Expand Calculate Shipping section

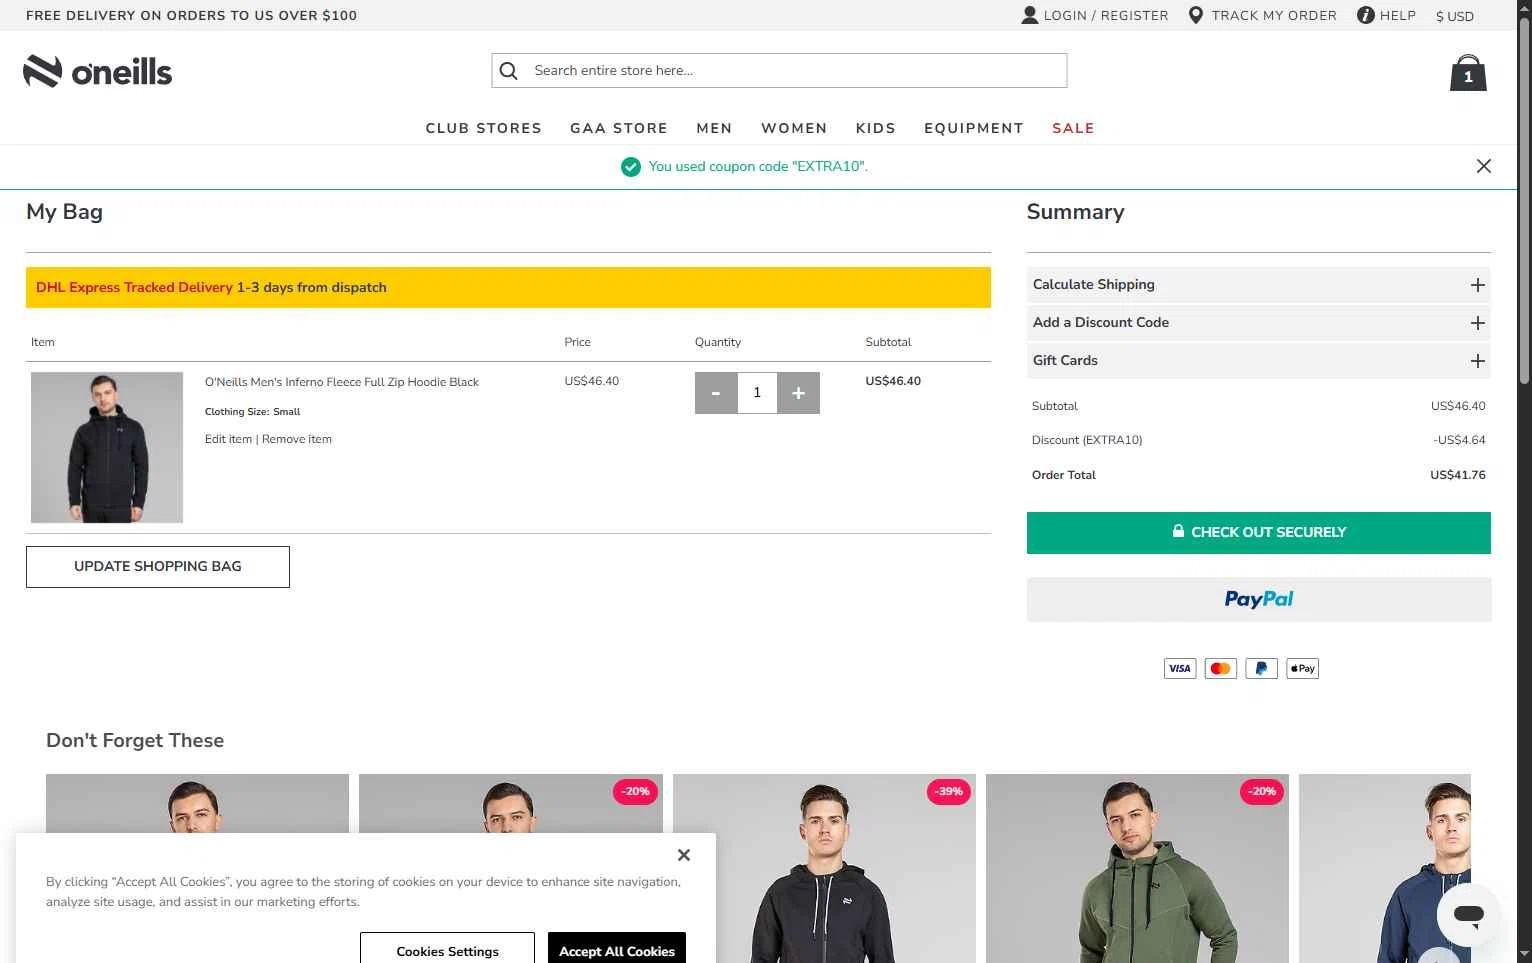point(1258,285)
